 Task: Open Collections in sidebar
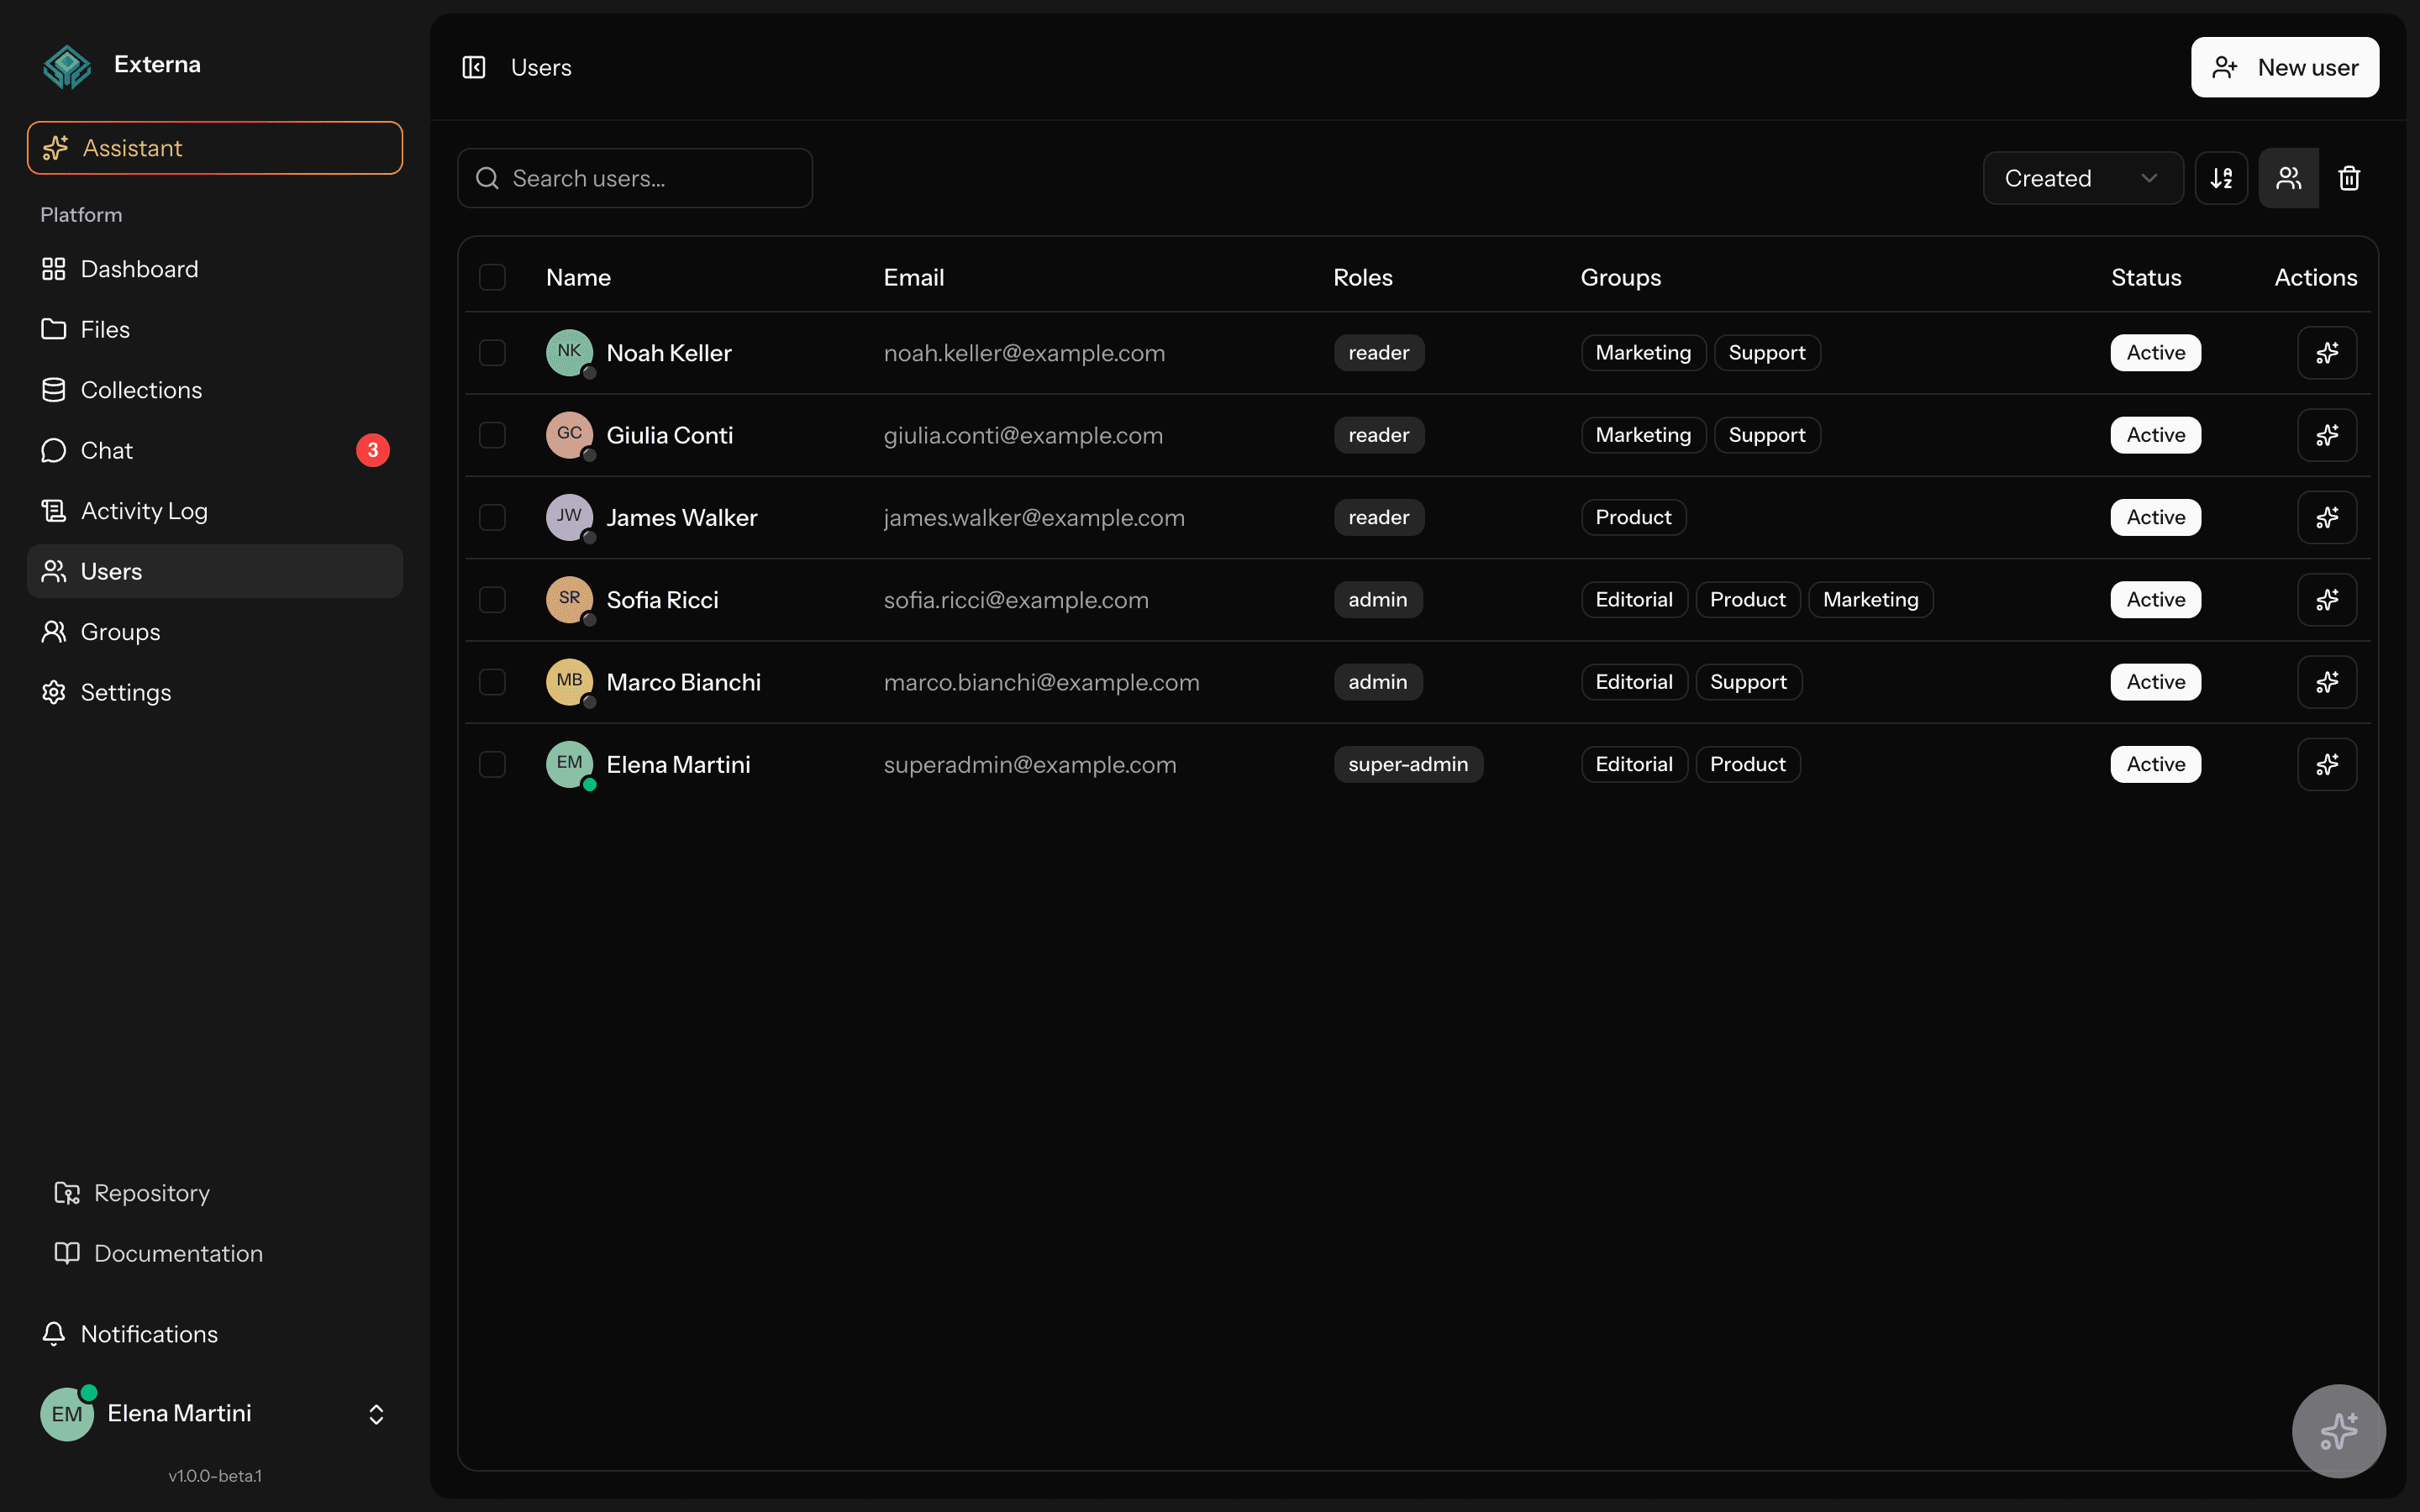(x=215, y=390)
